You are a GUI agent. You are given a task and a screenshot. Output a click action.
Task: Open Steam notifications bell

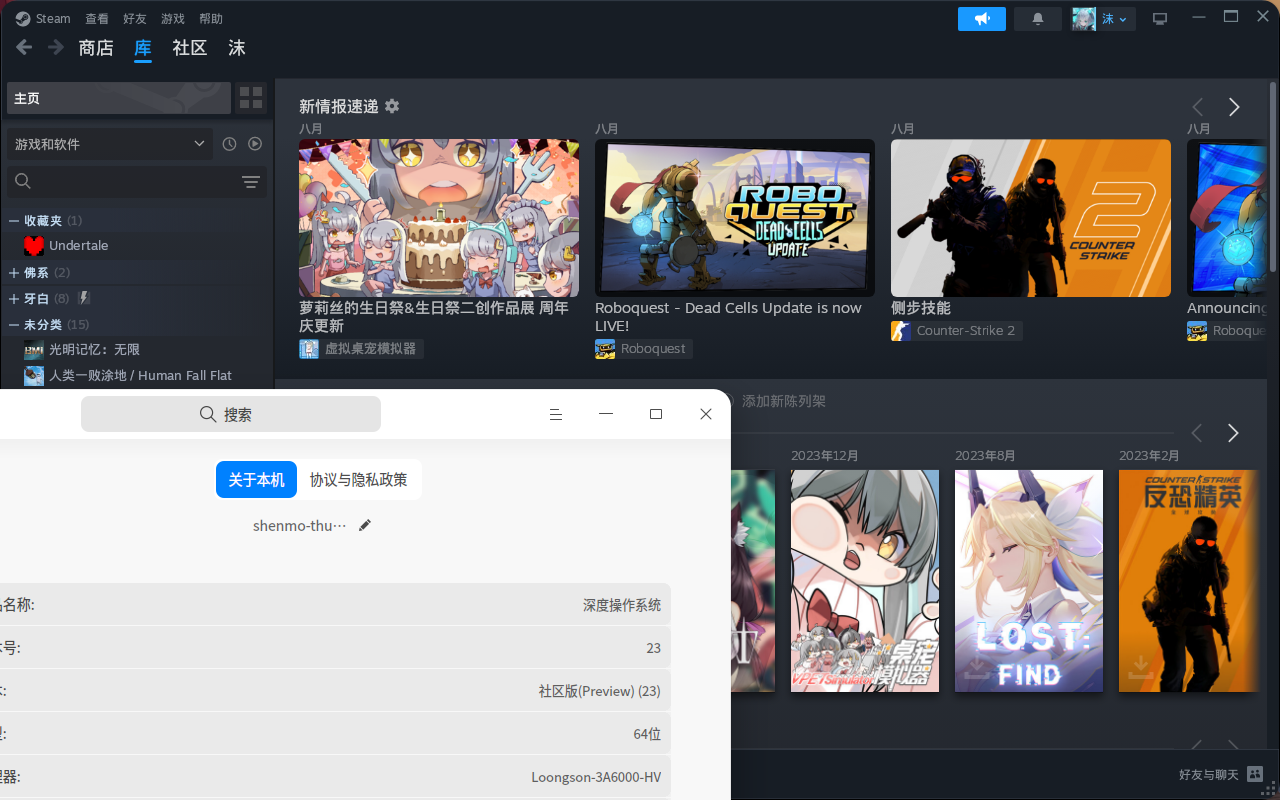click(x=1038, y=19)
